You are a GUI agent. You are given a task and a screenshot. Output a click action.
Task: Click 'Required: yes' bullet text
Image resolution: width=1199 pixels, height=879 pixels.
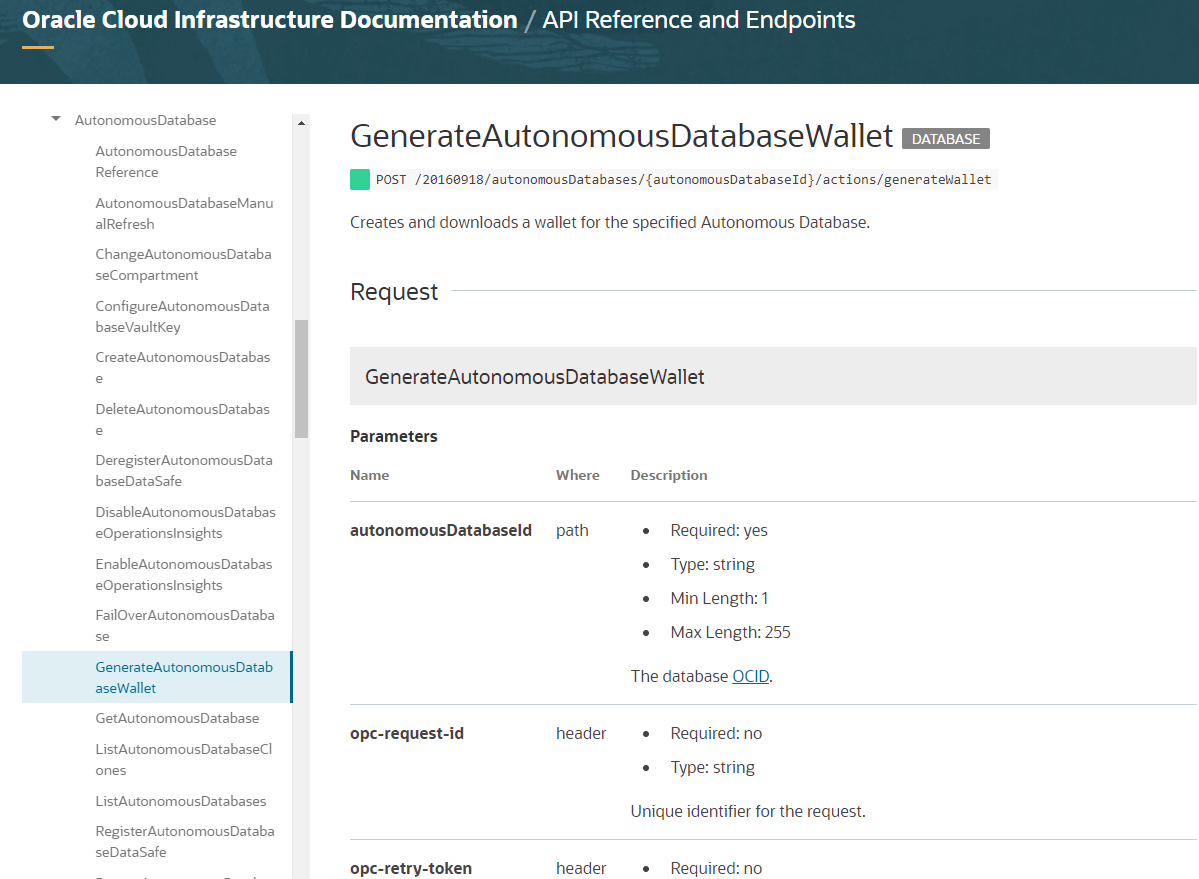click(719, 530)
